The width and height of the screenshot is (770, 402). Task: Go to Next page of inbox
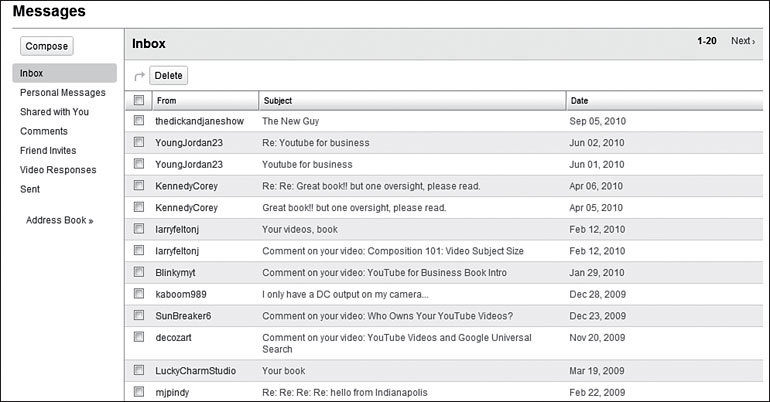pyautogui.click(x=743, y=41)
